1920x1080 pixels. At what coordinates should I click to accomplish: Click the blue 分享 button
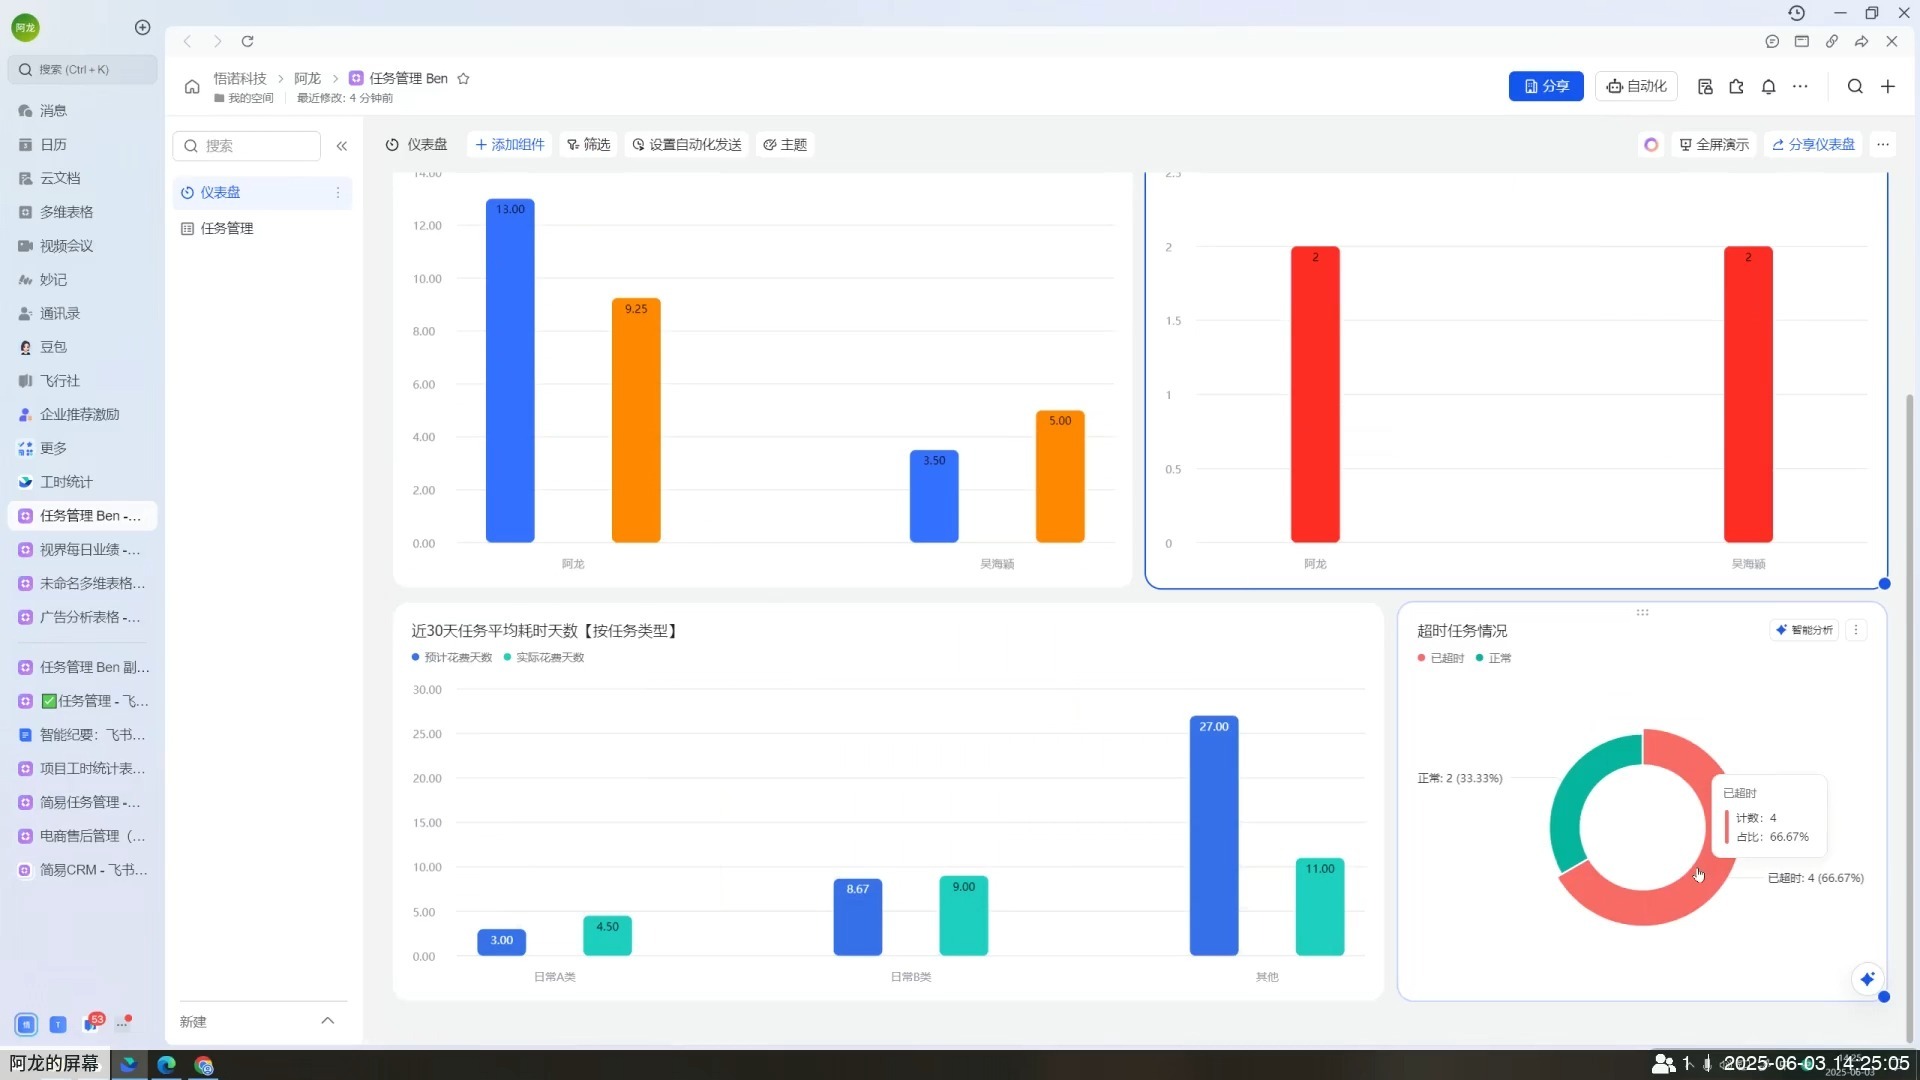pos(1545,87)
